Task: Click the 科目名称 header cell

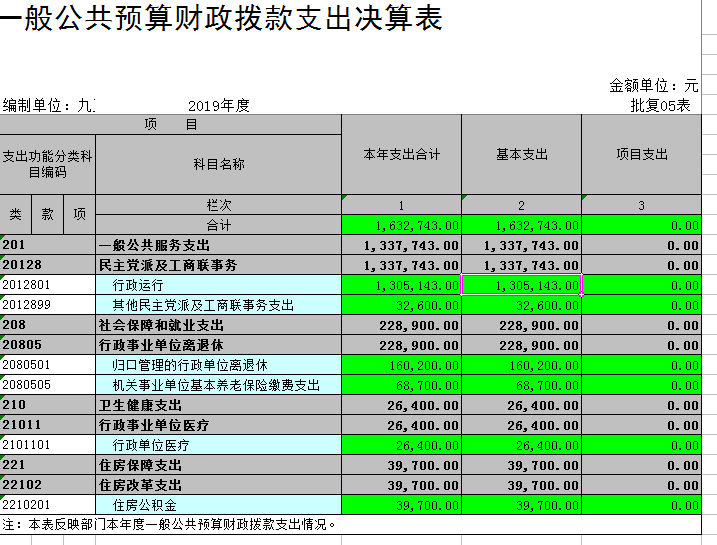Action: [218, 164]
